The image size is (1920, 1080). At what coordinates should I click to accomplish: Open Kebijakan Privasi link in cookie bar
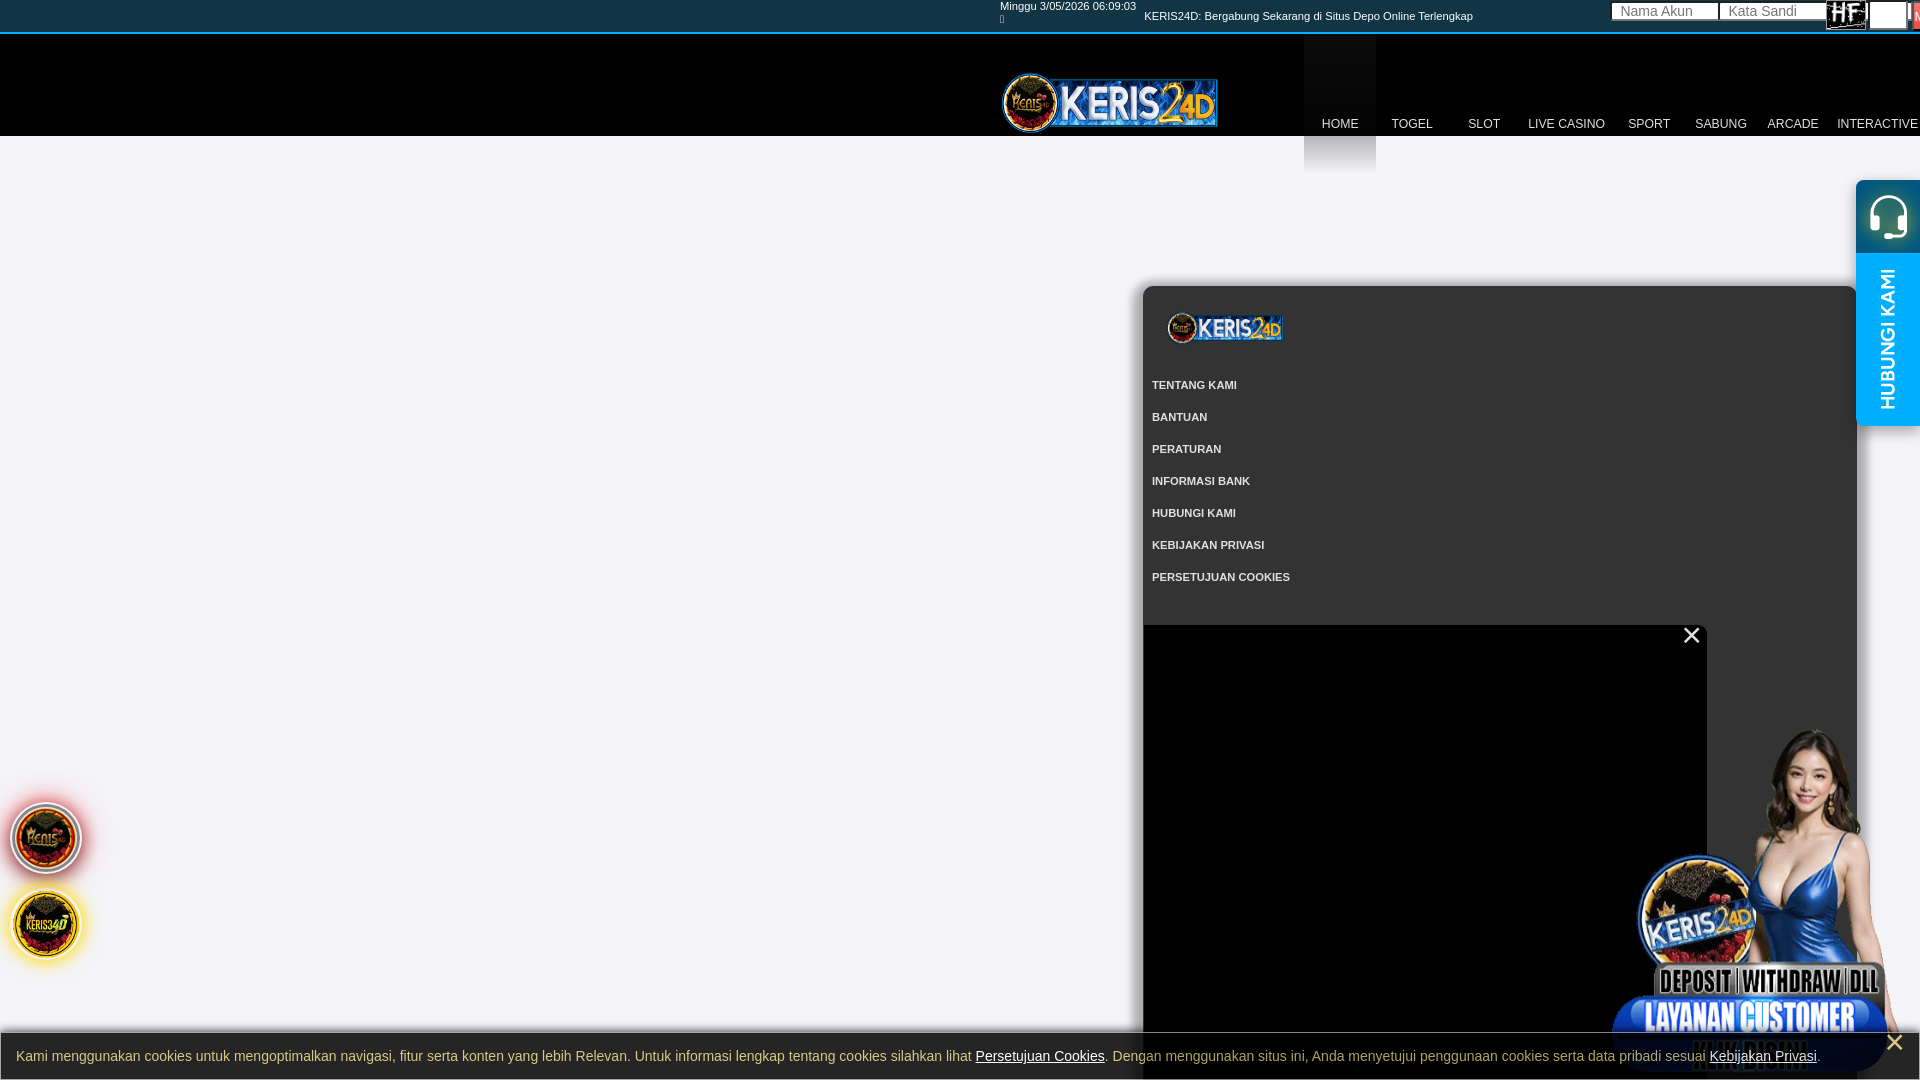(1762, 1056)
